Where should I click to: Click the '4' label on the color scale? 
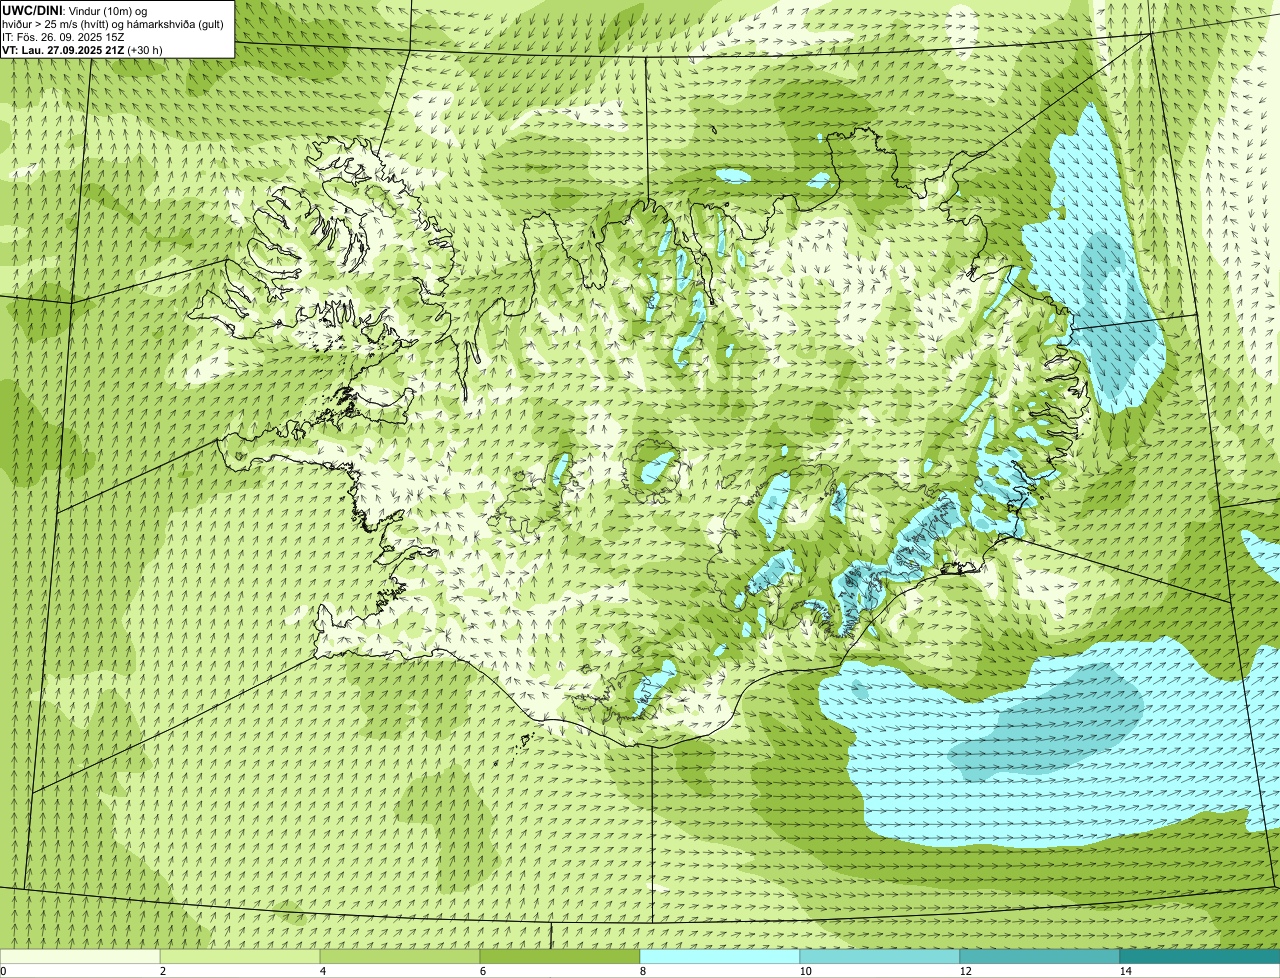[x=322, y=971]
